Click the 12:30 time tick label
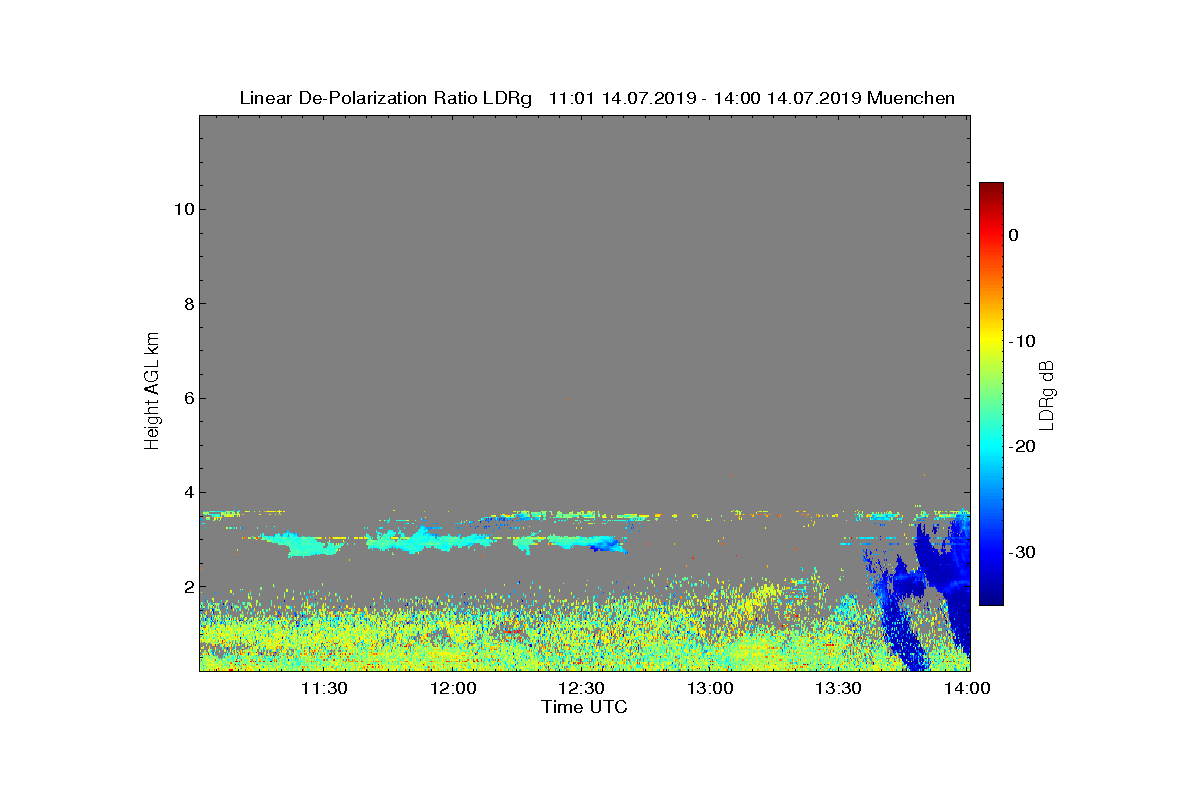This screenshot has width=1200, height=800. (581, 688)
